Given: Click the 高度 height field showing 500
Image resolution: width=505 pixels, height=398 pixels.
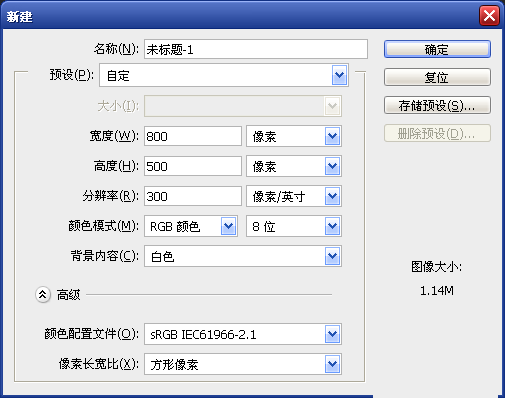Looking at the screenshot, I should [x=193, y=166].
